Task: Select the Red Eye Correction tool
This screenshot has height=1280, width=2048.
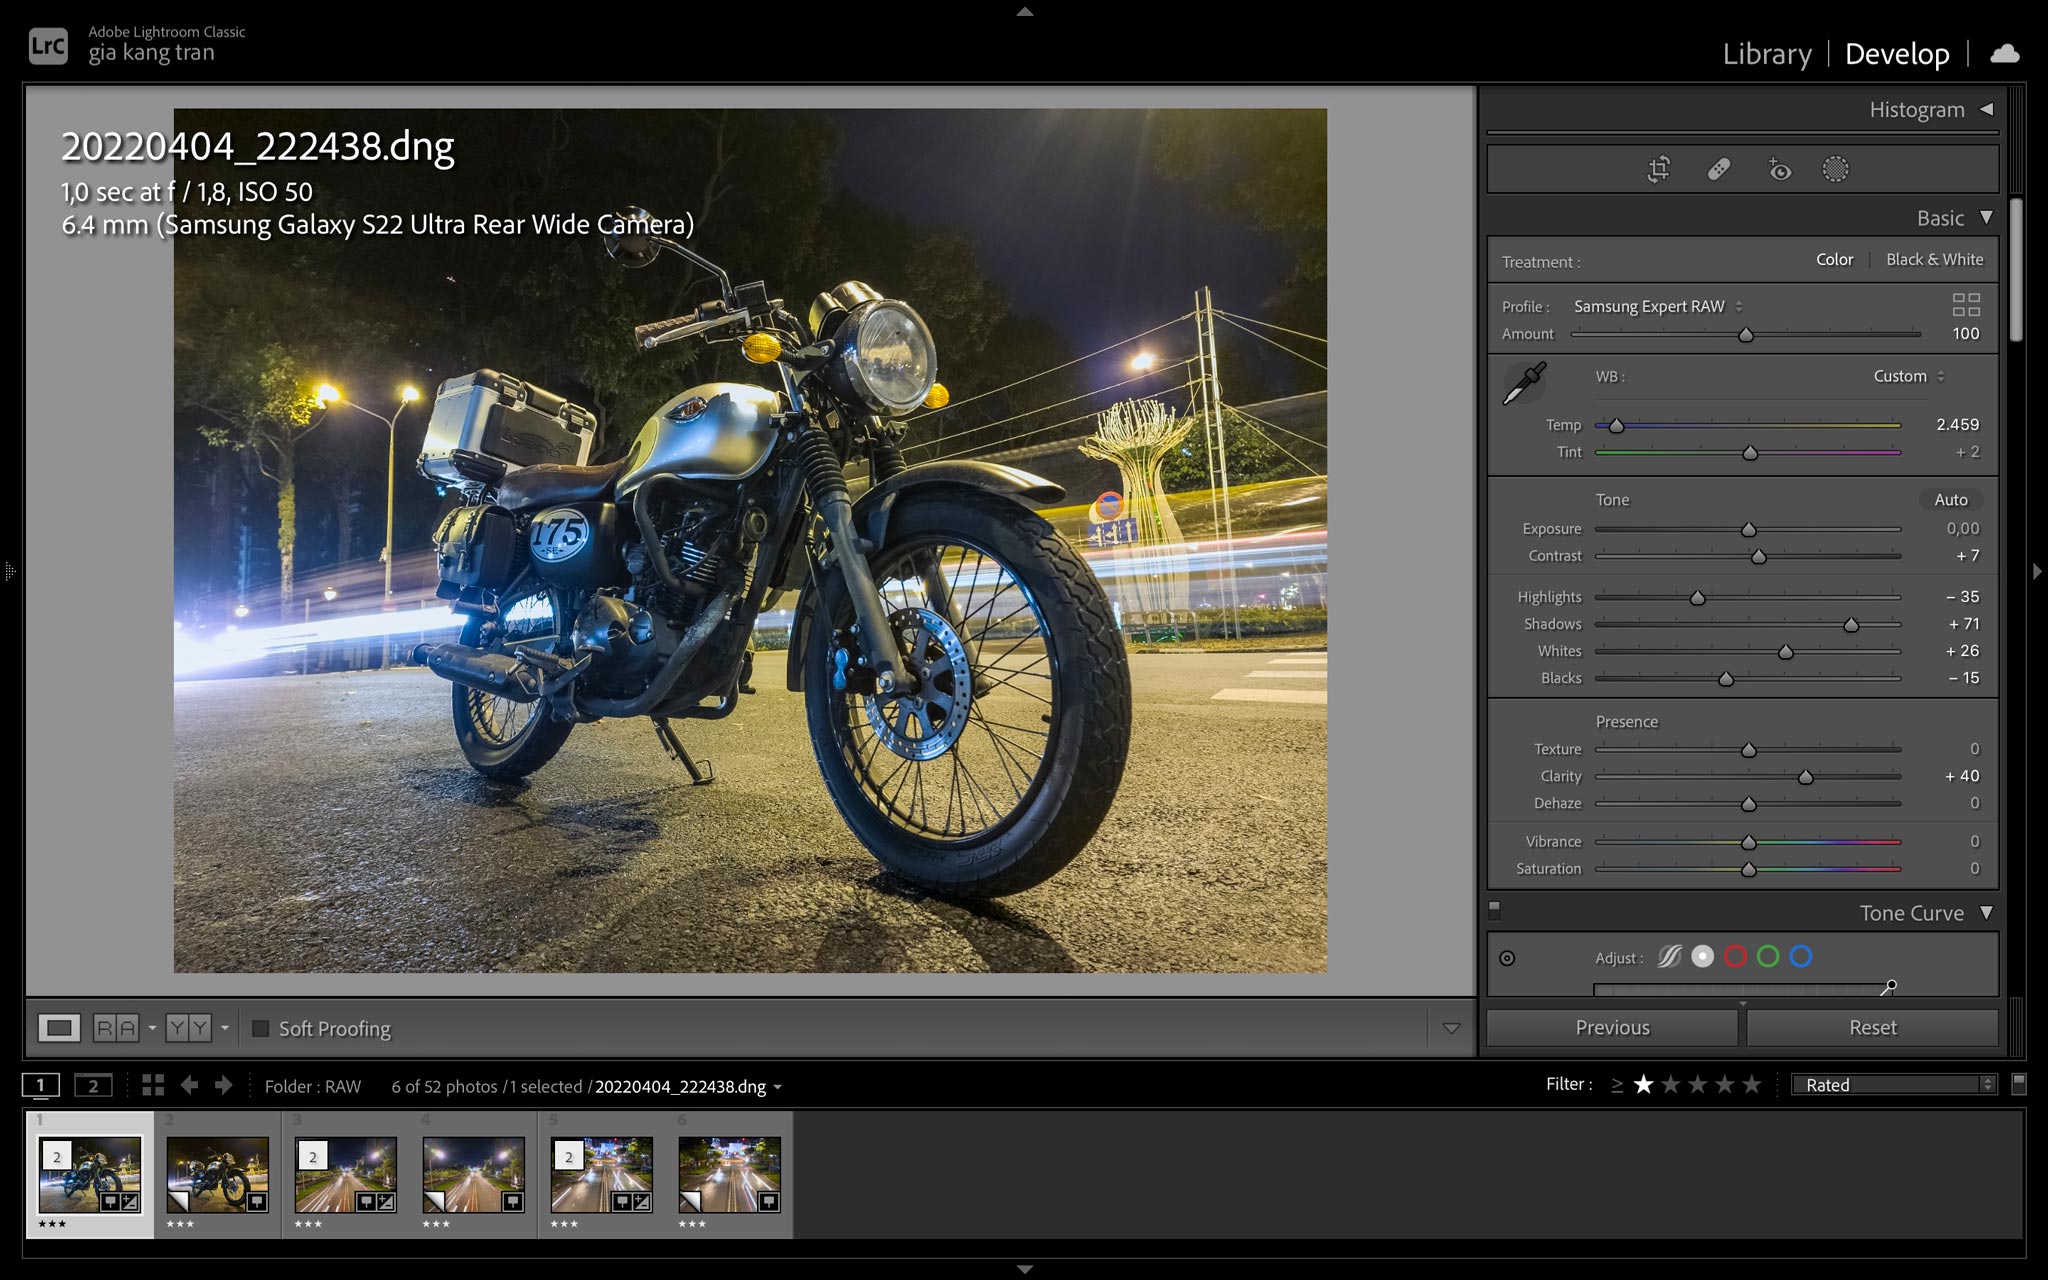Action: click(1779, 169)
